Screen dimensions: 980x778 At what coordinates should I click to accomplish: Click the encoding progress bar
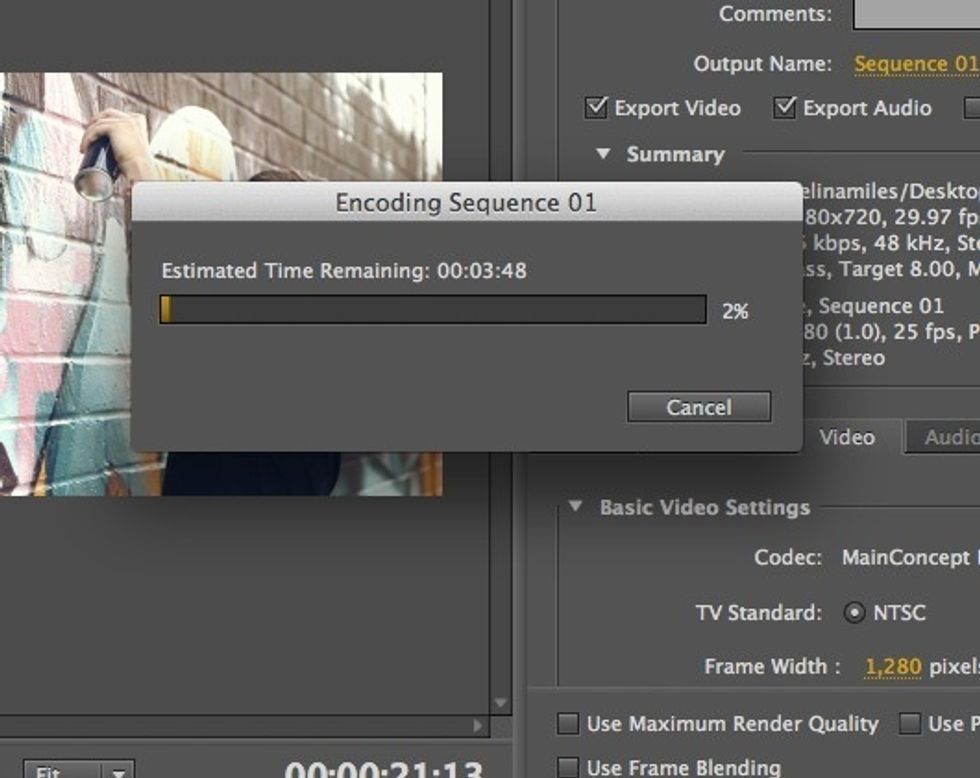point(433,310)
